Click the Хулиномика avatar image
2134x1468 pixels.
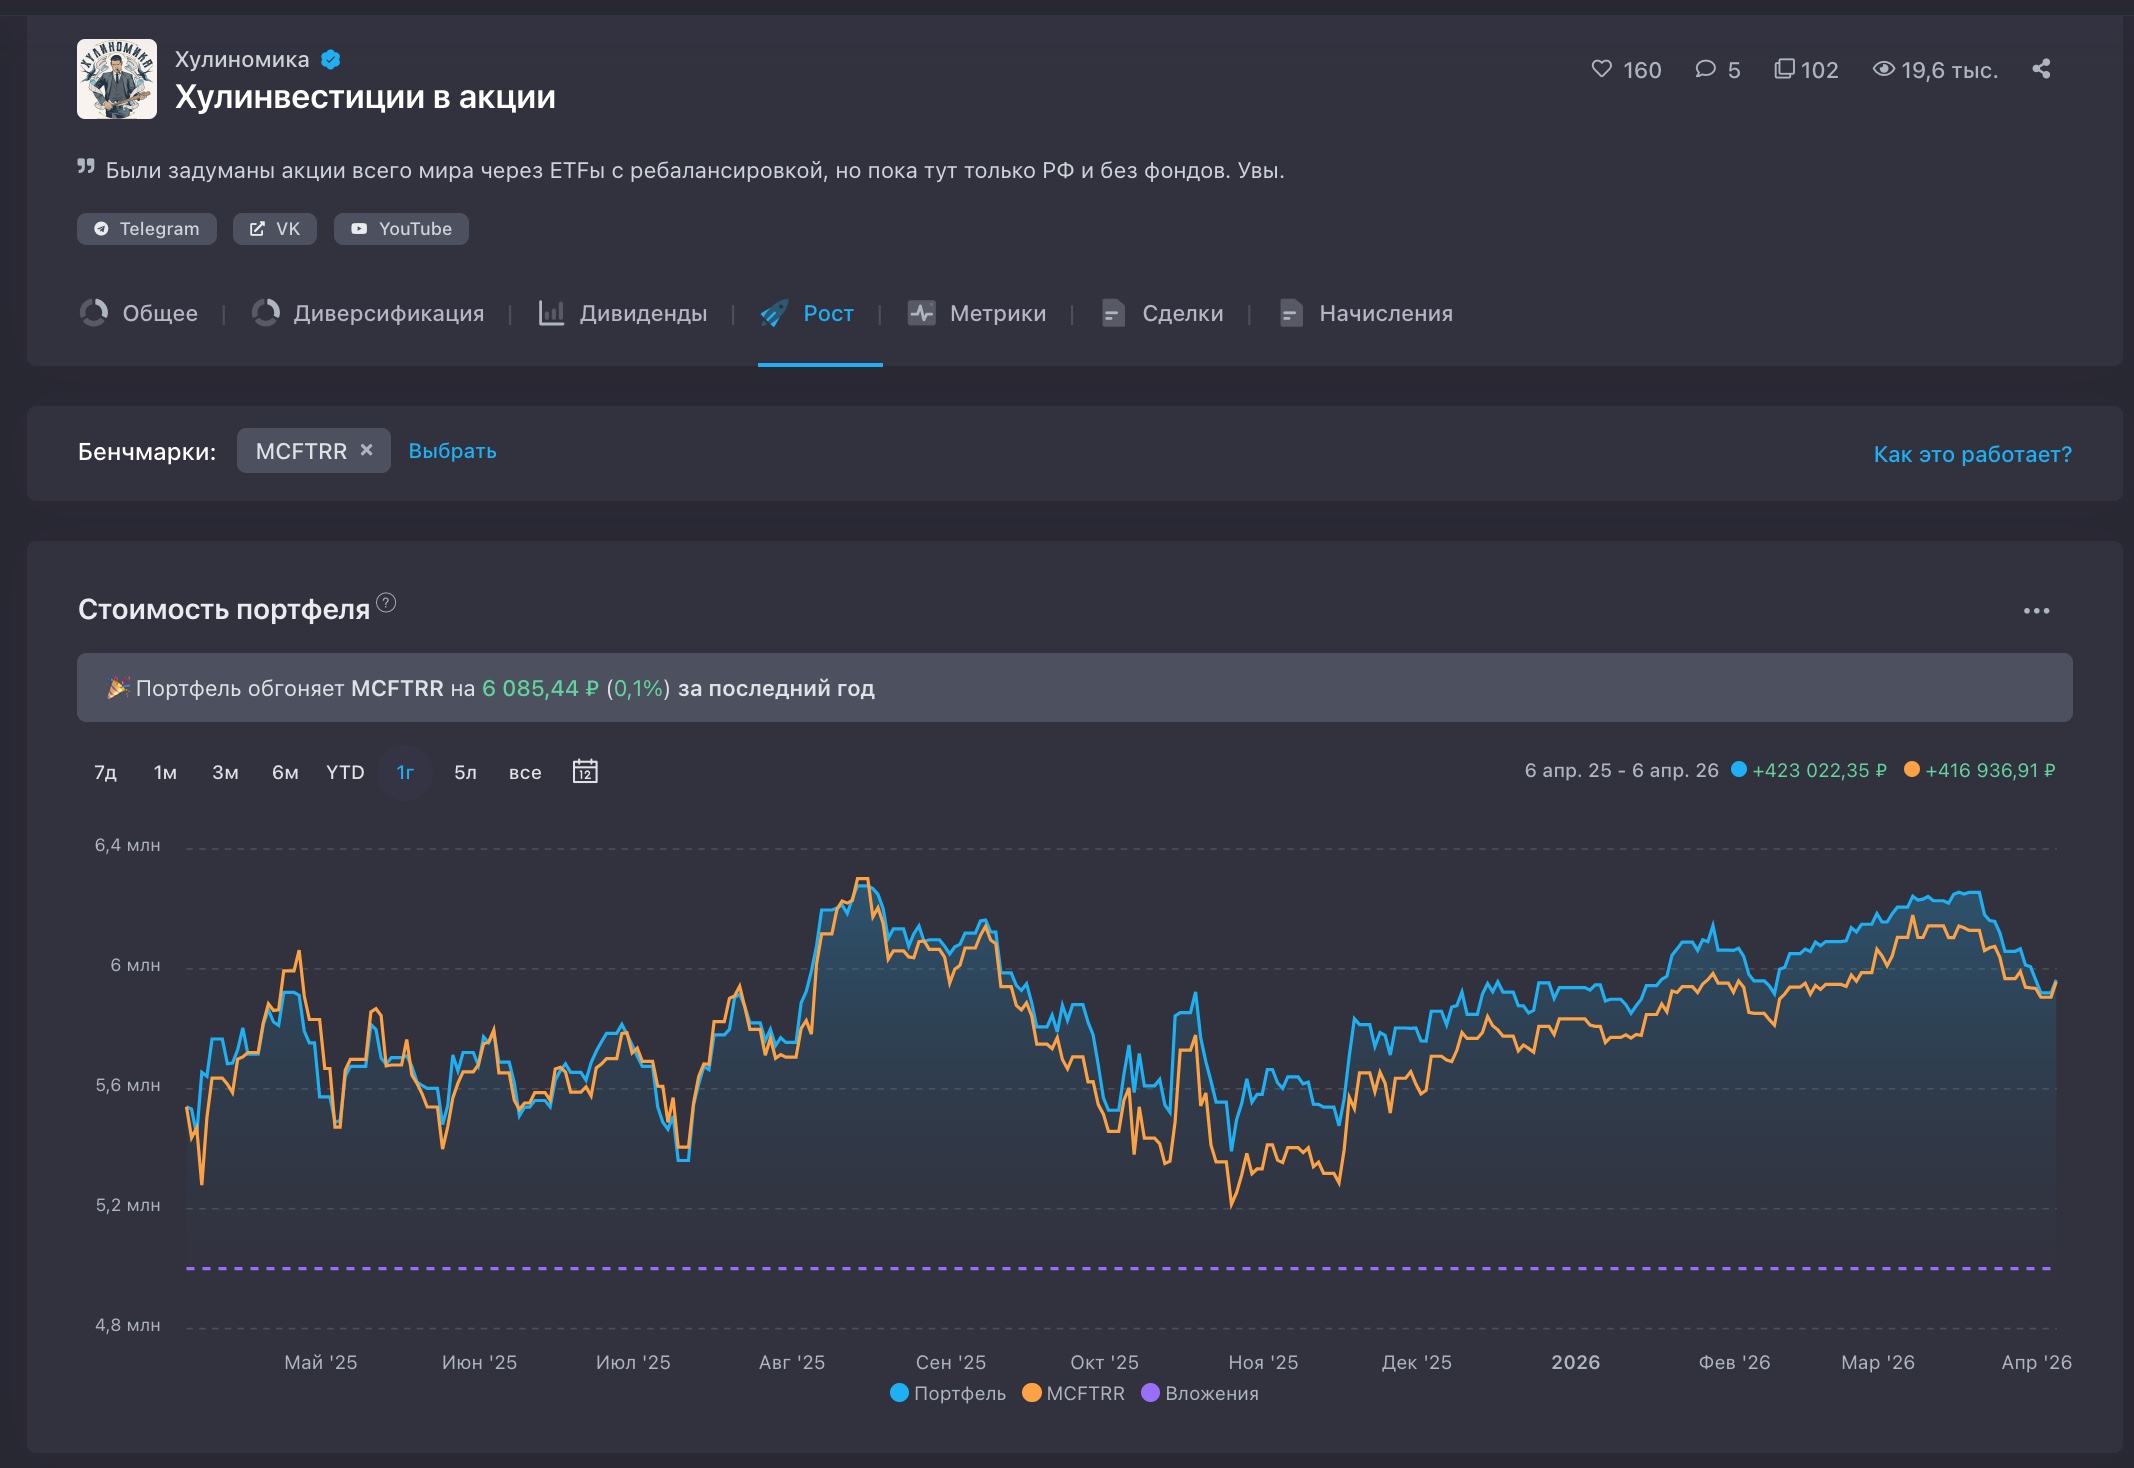[x=117, y=79]
